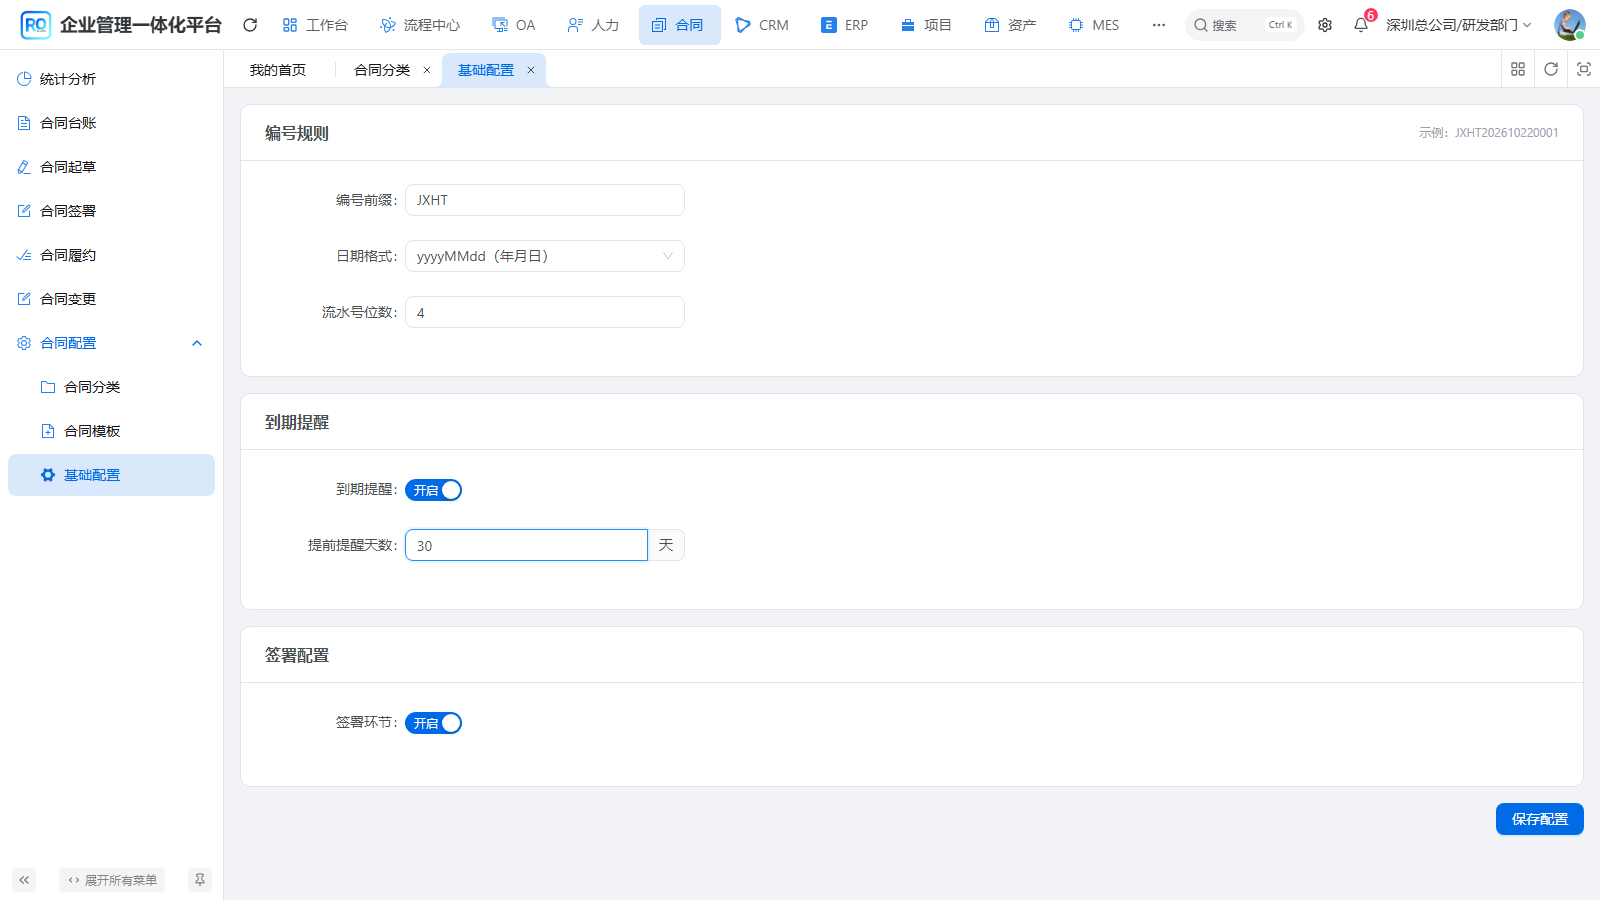Viewport: 1600px width, 900px height.
Task: Go to 合同起草 in the sidebar
Action: tap(111, 167)
